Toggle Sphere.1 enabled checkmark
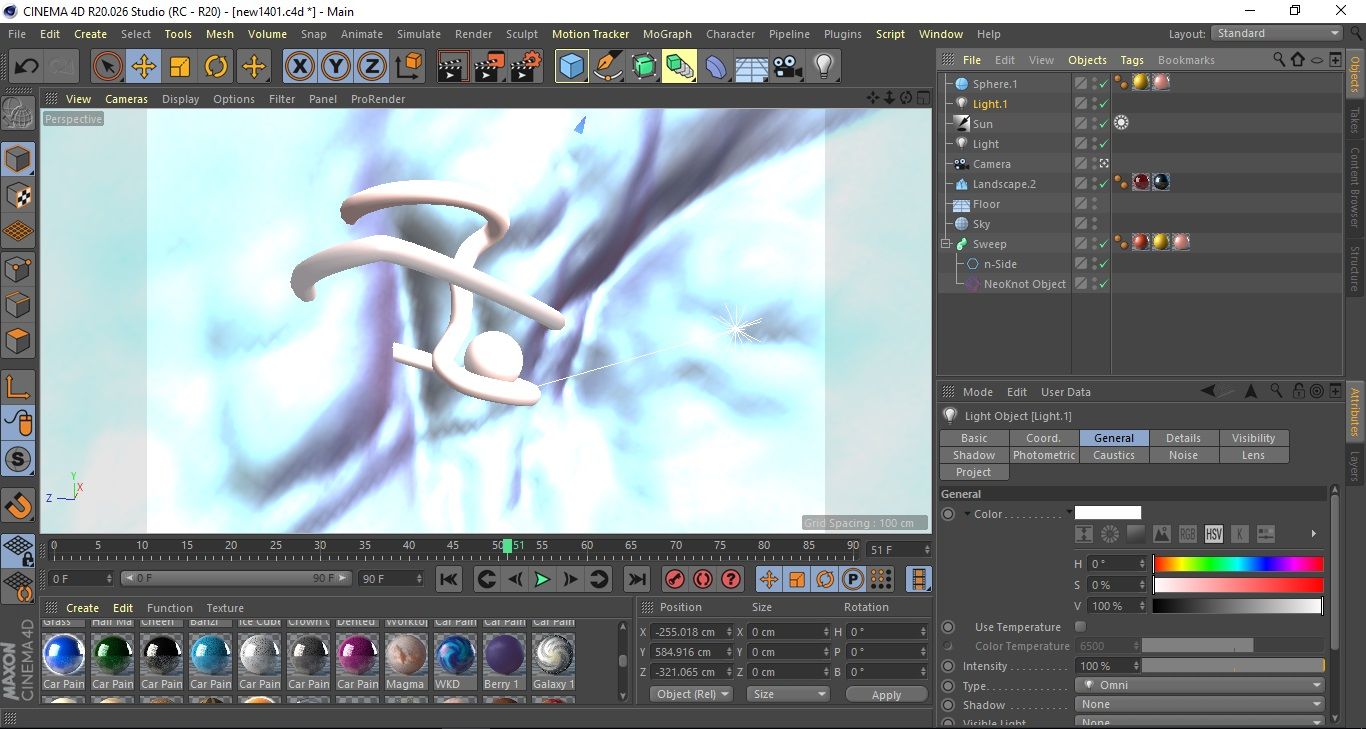This screenshot has height=729, width=1366. coord(1102,84)
